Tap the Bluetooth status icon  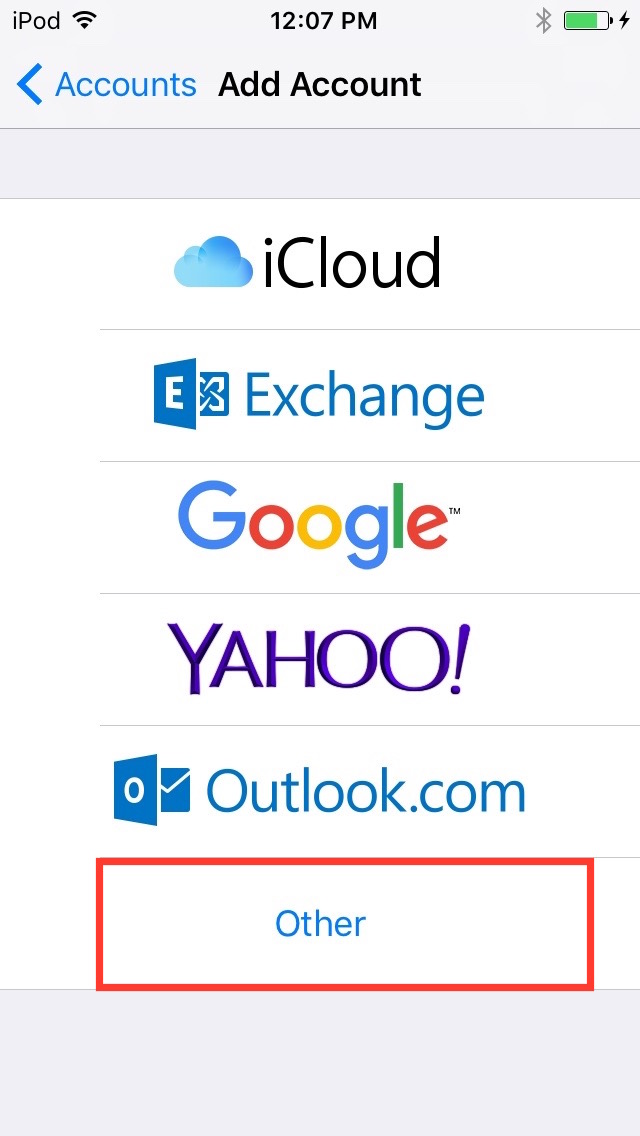[x=543, y=21]
